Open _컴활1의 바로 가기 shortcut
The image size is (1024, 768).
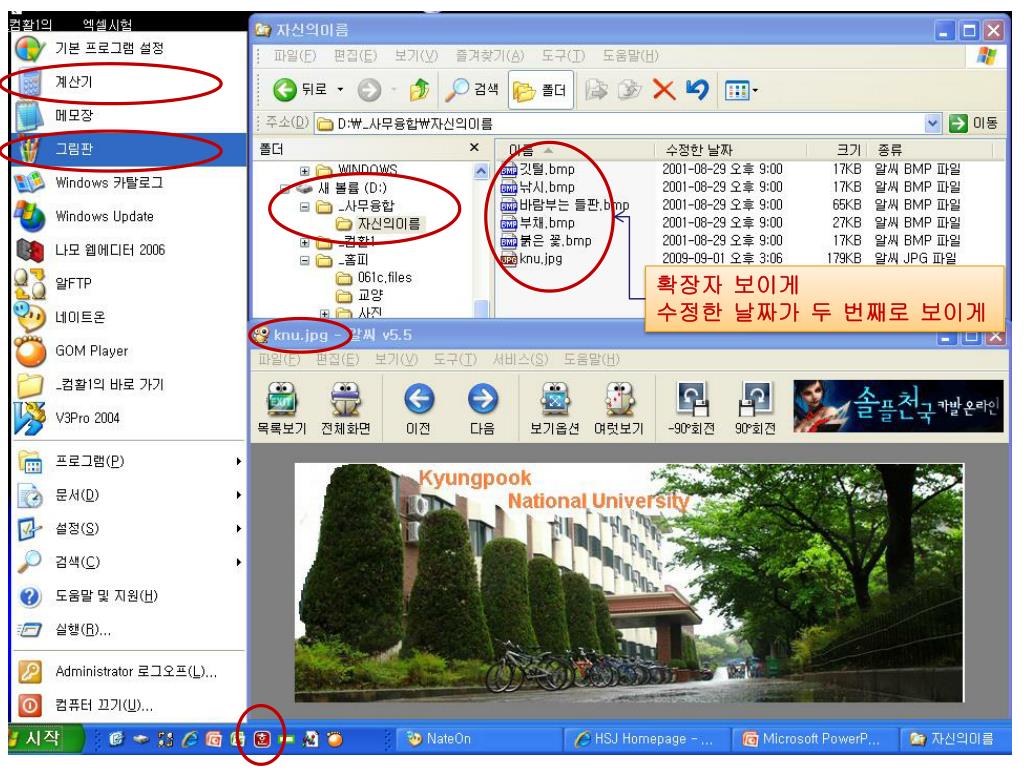[128, 385]
